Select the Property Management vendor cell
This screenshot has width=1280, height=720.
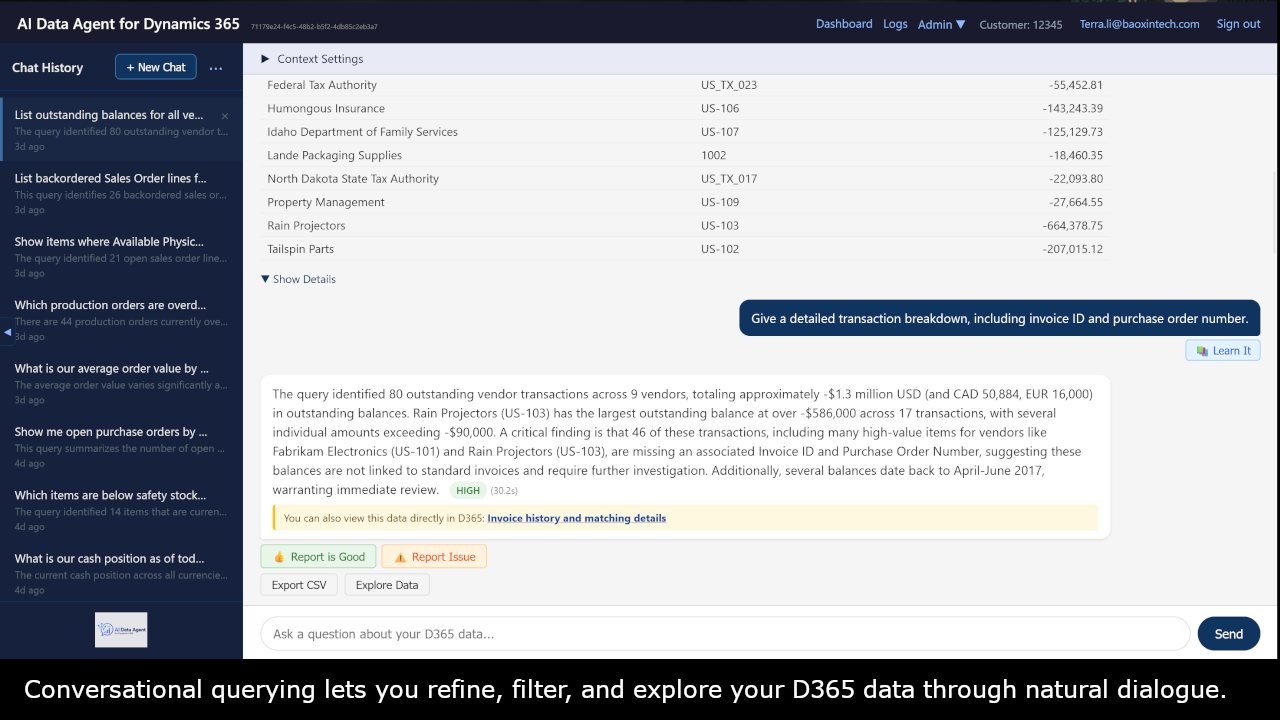326,202
